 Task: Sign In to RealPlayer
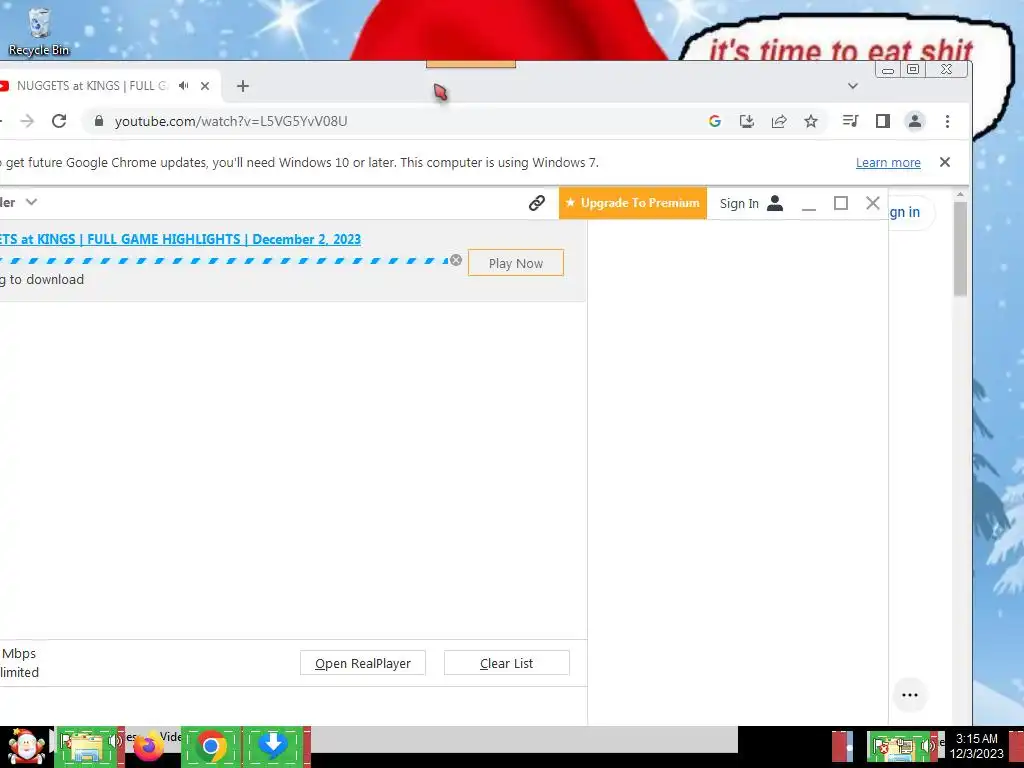click(x=751, y=203)
